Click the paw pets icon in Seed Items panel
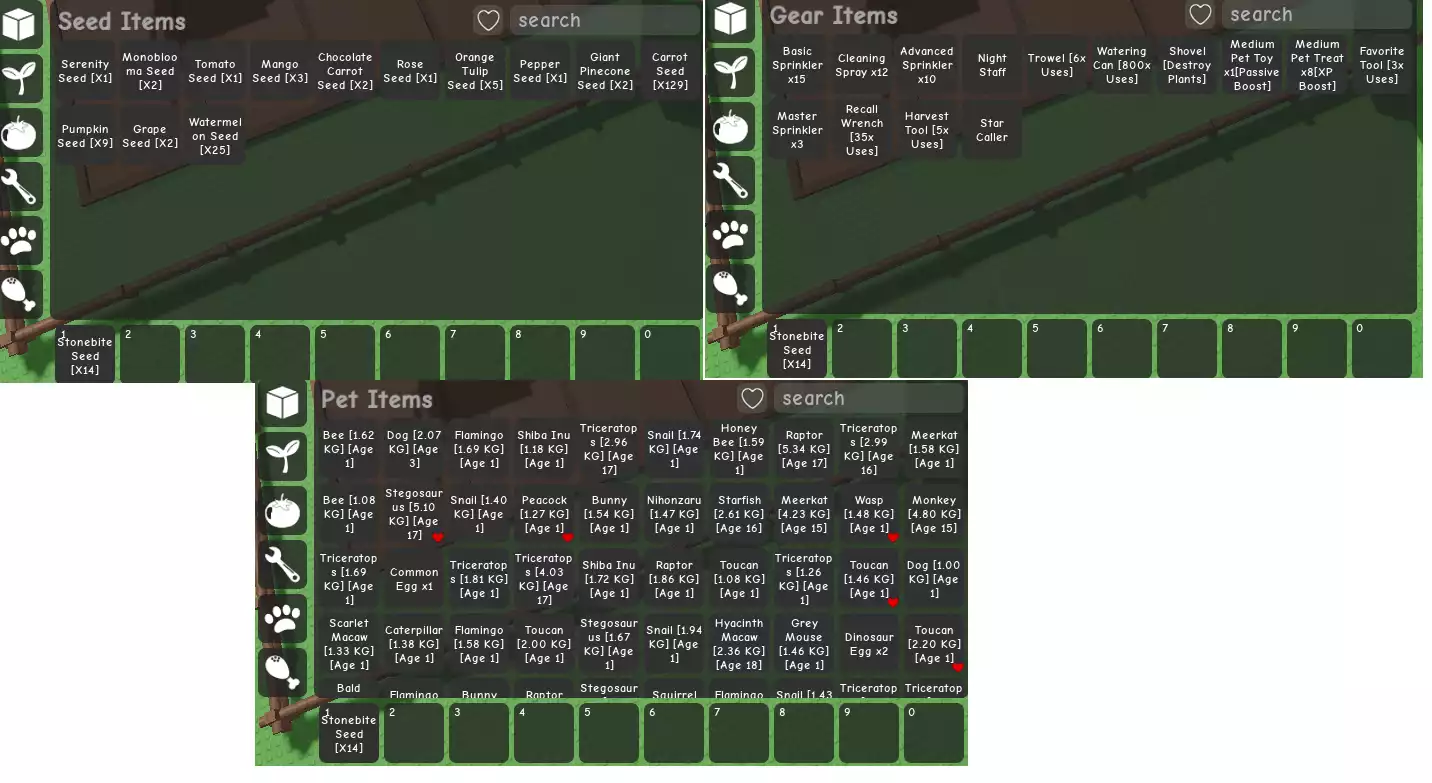Screen dimensions: 1432x783 tap(20, 240)
